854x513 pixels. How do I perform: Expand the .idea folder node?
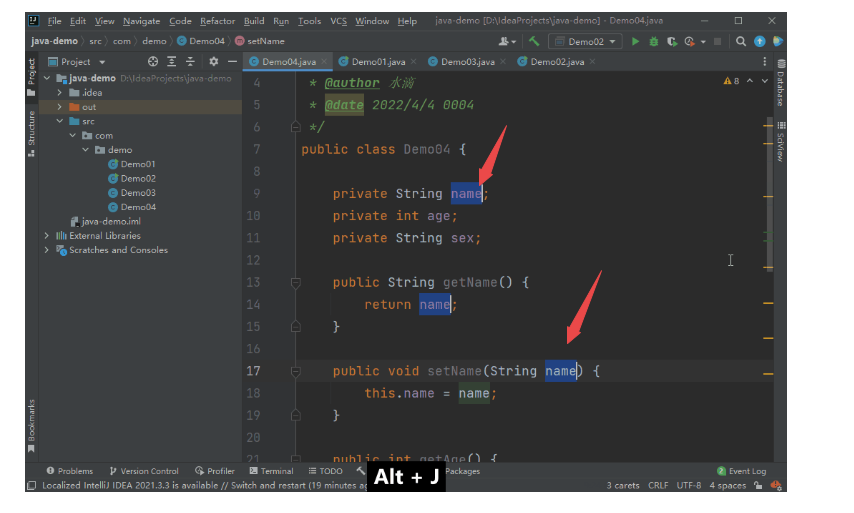click(59, 93)
